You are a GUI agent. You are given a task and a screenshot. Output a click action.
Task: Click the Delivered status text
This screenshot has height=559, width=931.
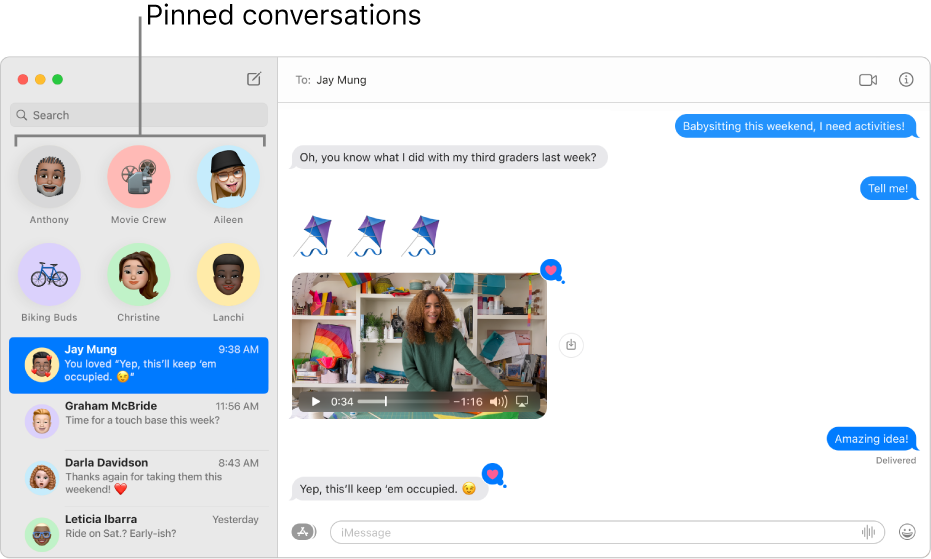pyautogui.click(x=895, y=460)
